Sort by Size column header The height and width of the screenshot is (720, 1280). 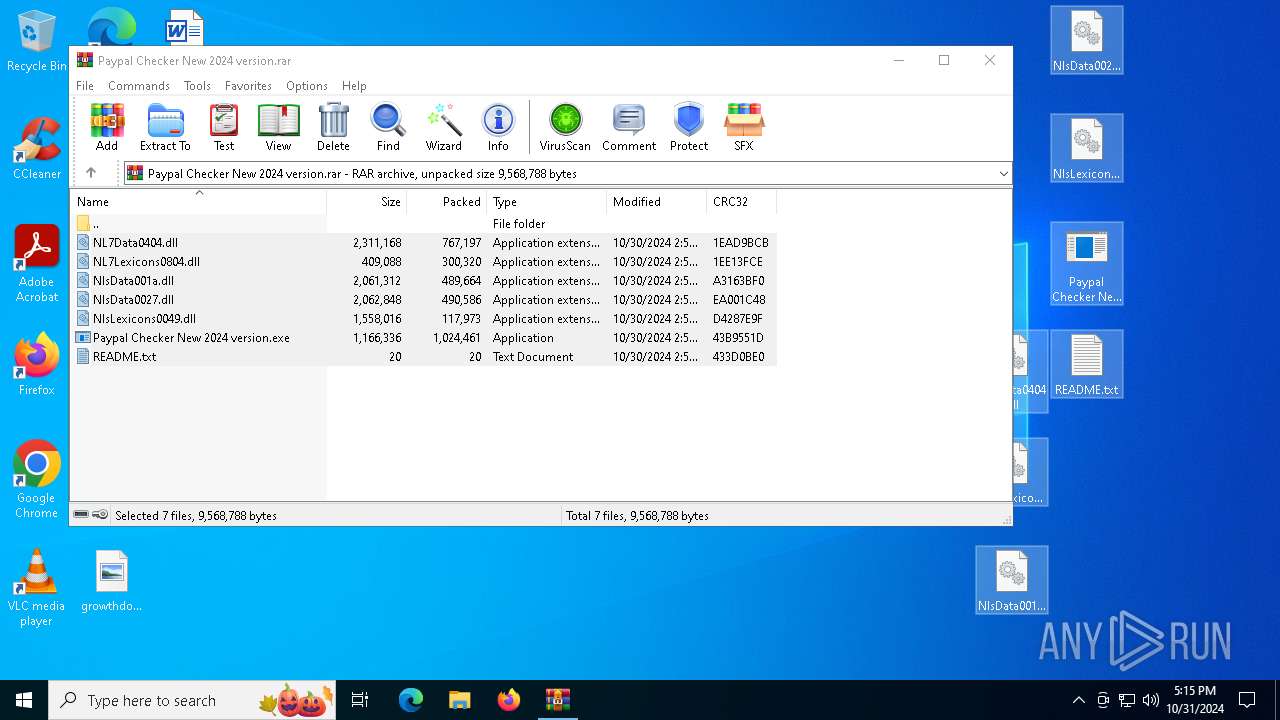(367, 201)
